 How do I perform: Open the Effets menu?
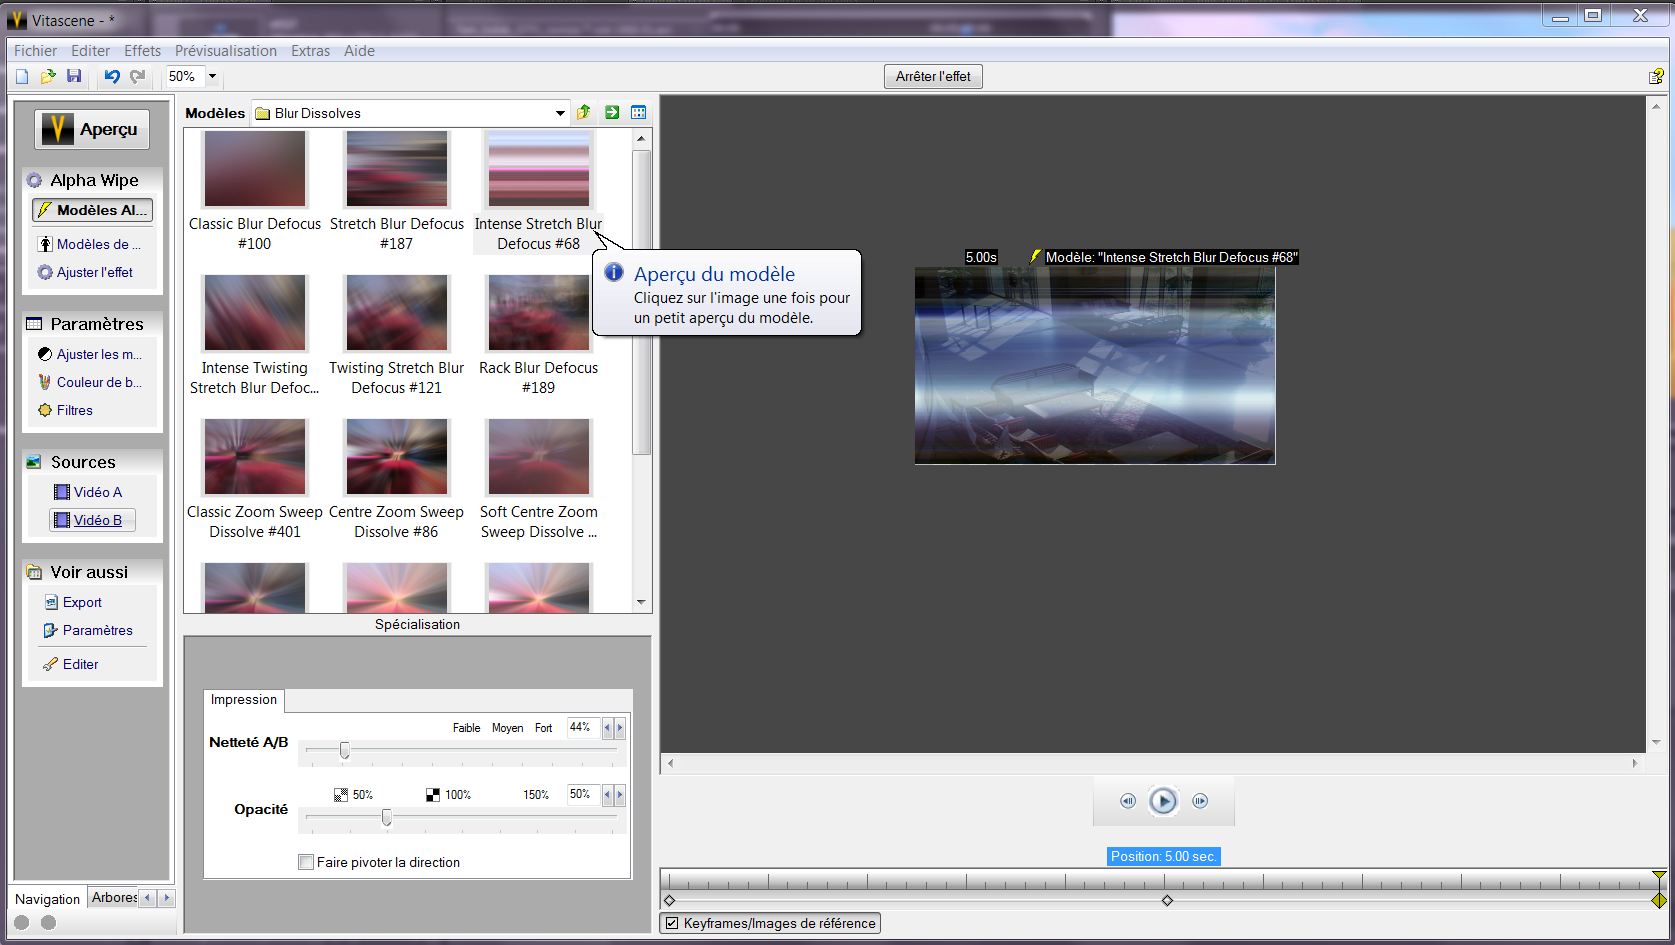[x=142, y=50]
